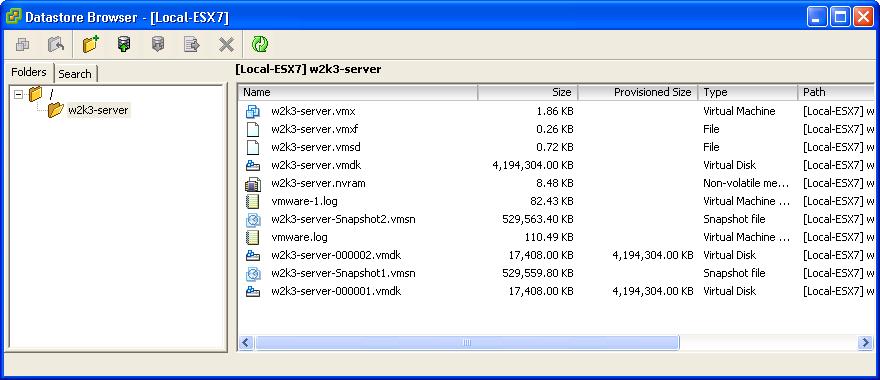Click the horizontal scrollbar right arrow
The image size is (880, 380).
(865, 342)
